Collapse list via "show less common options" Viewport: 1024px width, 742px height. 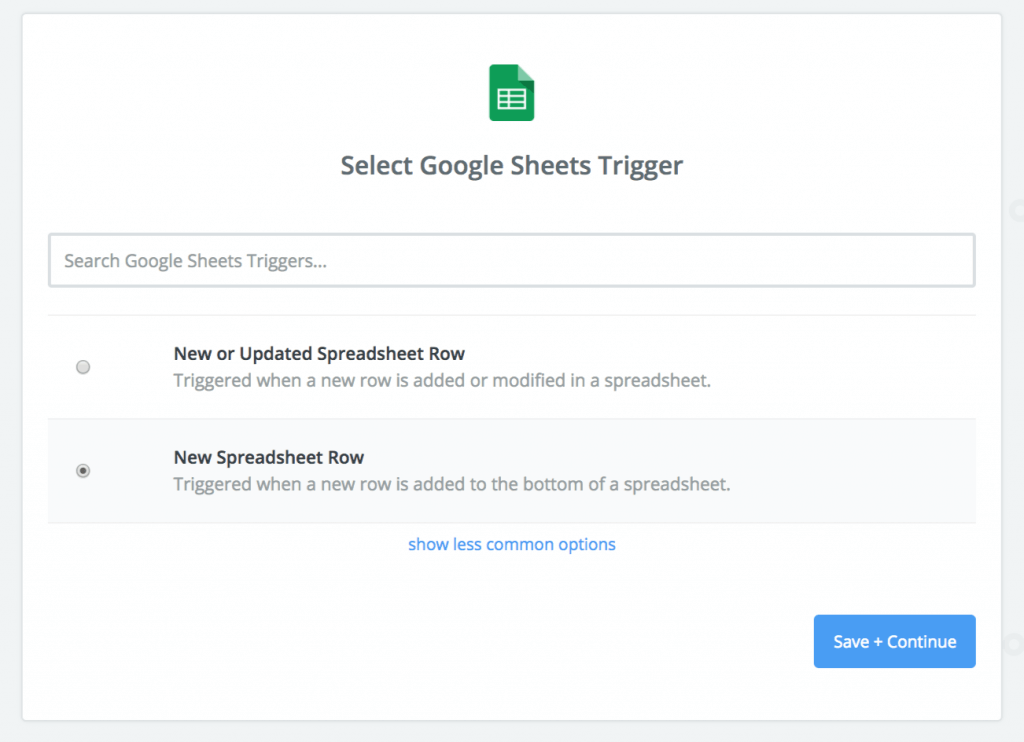[511, 544]
